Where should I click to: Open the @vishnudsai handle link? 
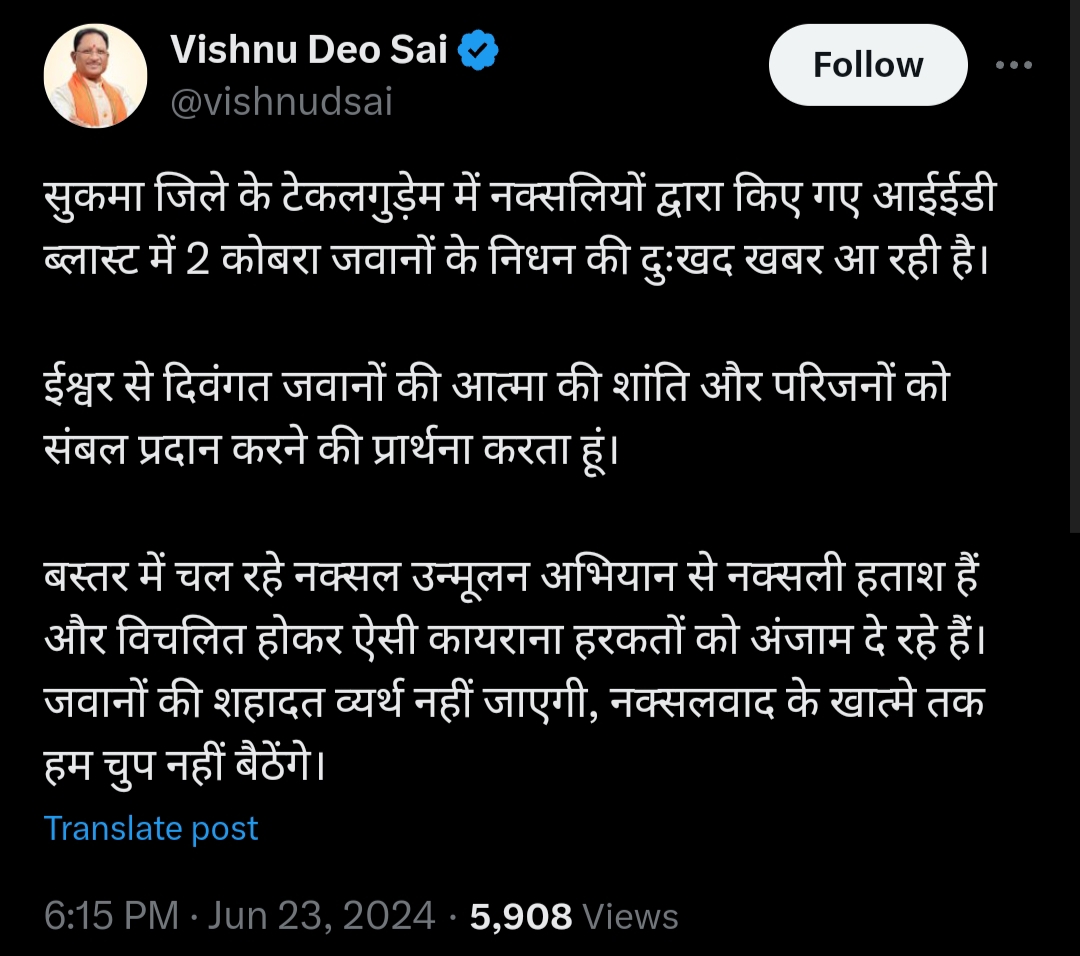[x=282, y=102]
